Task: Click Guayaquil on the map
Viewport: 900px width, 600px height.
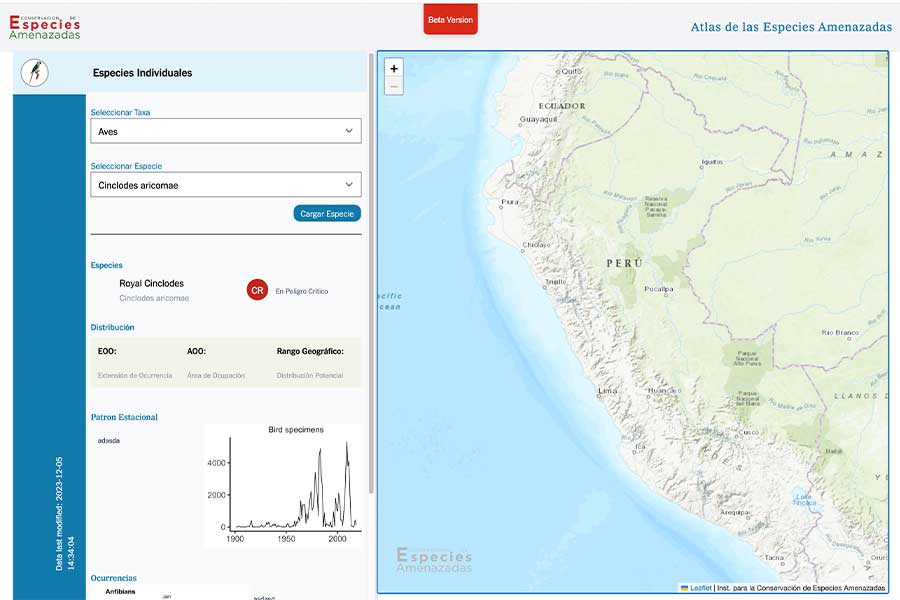Action: 538,119
